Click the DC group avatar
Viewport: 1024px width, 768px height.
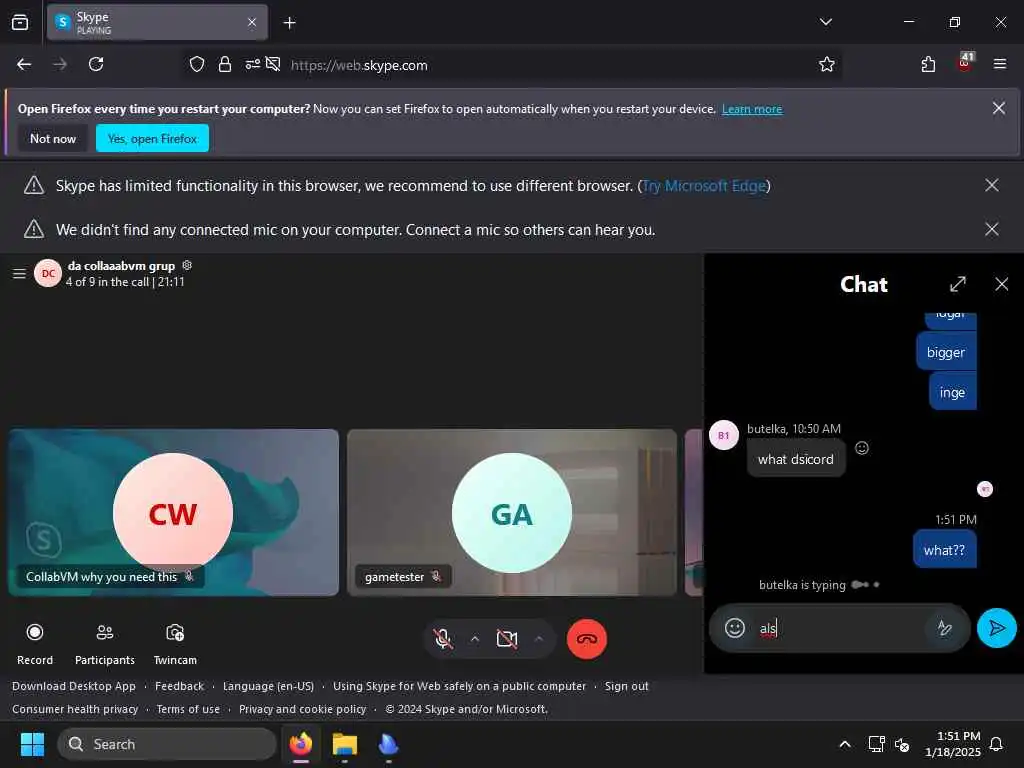click(48, 274)
